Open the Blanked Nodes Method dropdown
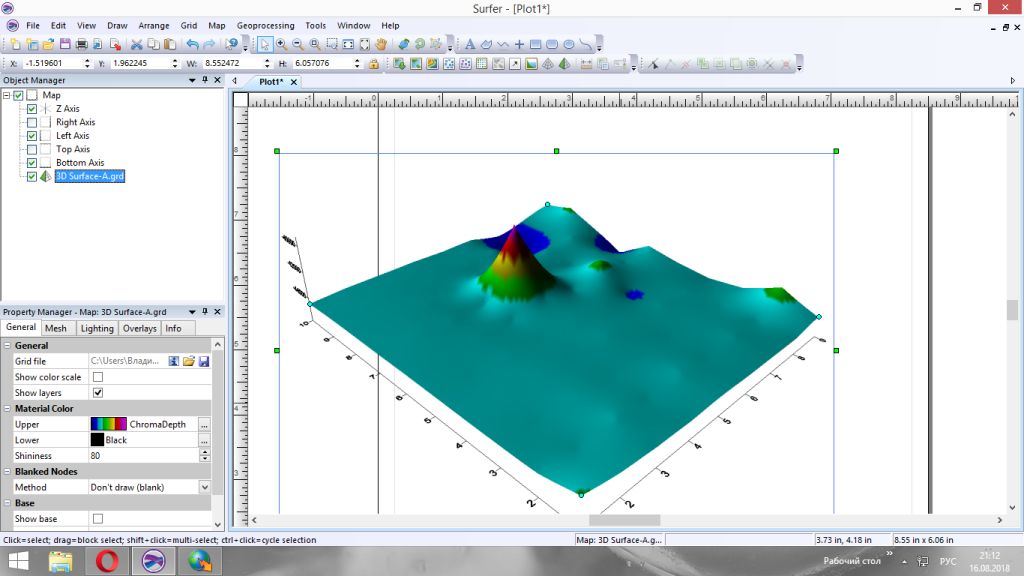 point(204,487)
